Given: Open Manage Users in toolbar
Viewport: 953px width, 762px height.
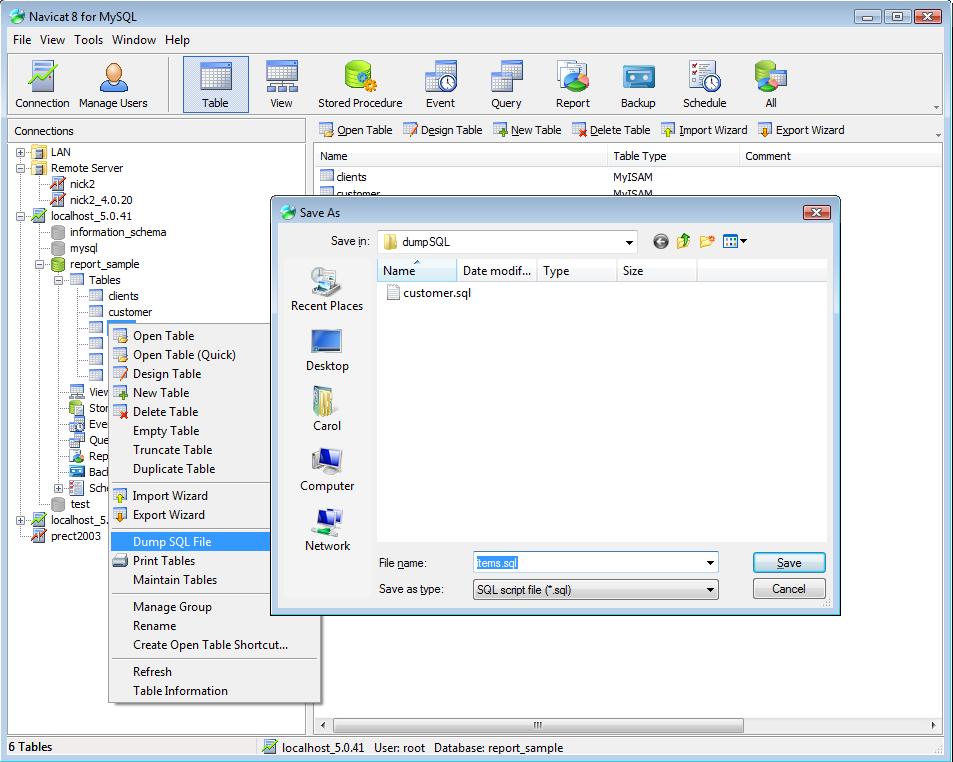Looking at the screenshot, I should [x=113, y=84].
